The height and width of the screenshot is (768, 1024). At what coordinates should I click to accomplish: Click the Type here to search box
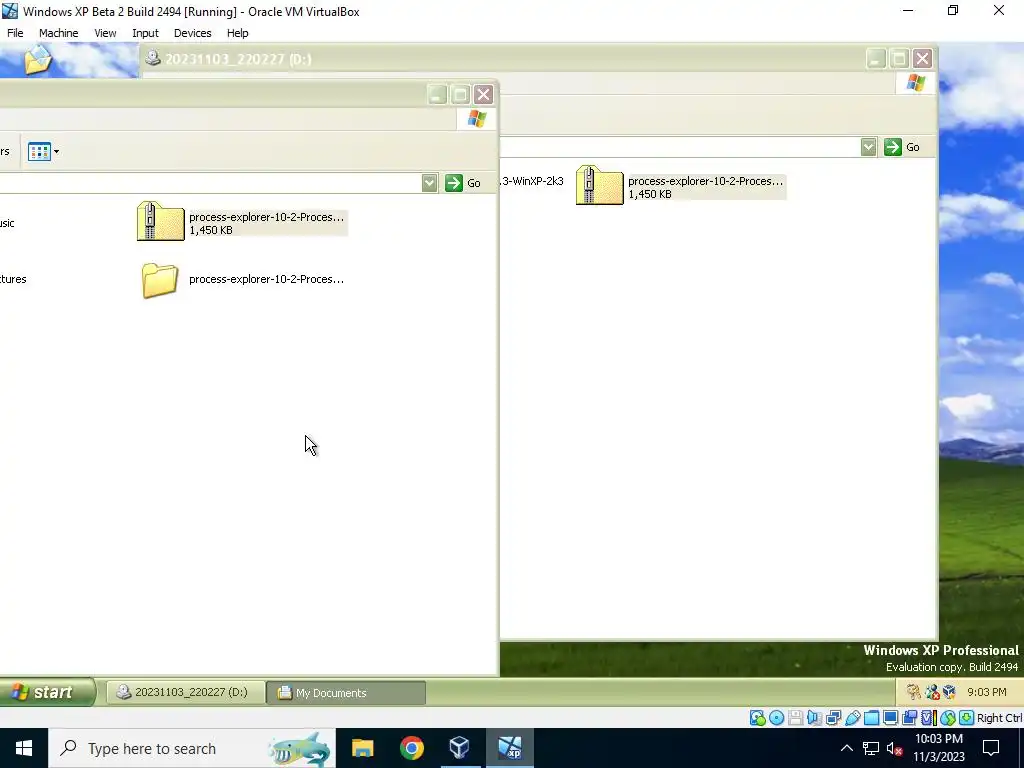pyautogui.click(x=191, y=748)
